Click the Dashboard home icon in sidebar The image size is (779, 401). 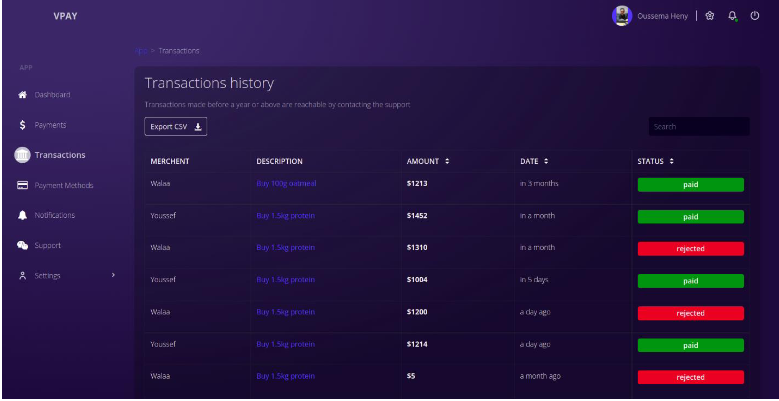tap(22, 95)
